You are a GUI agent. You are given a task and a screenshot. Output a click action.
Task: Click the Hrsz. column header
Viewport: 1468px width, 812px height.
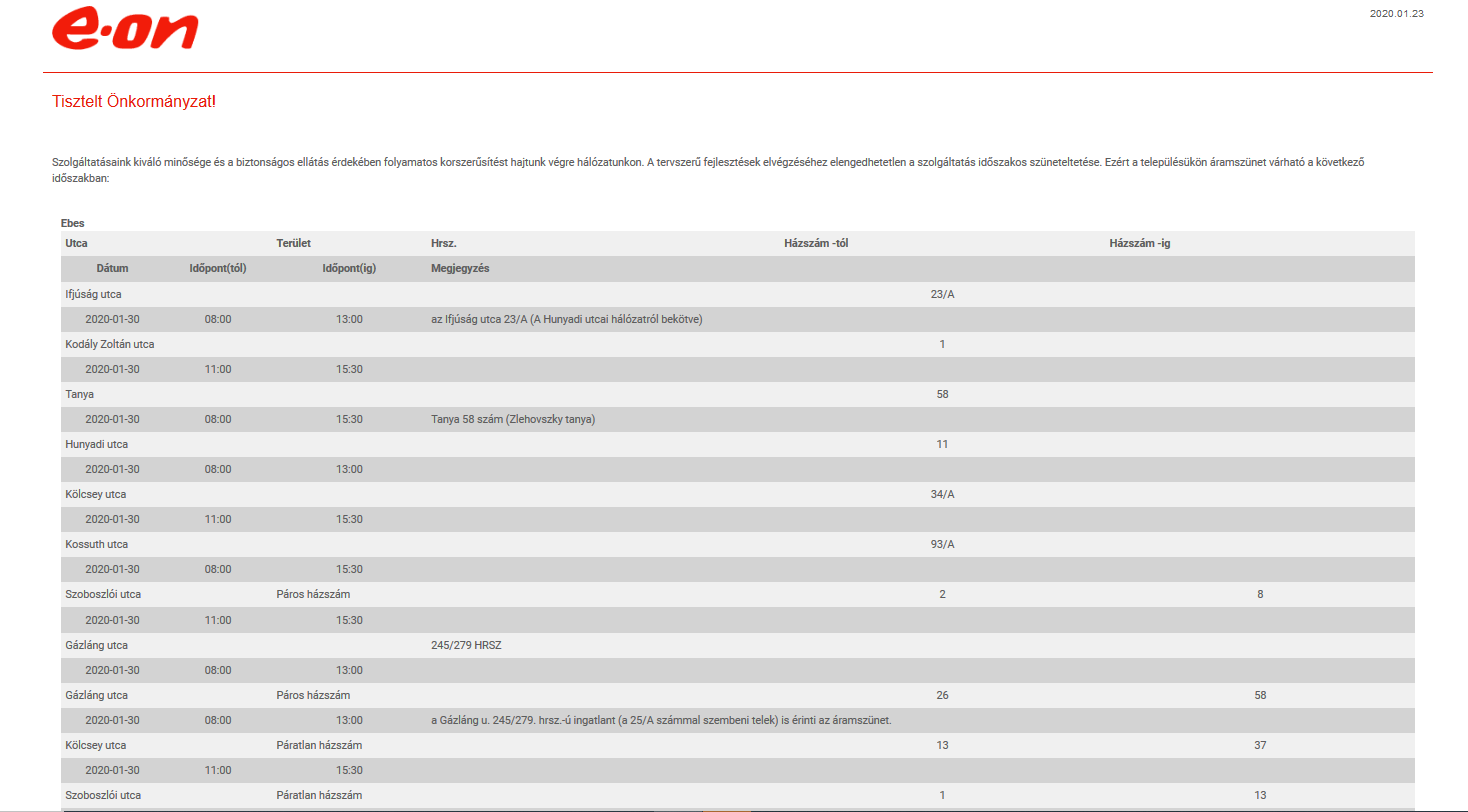click(x=444, y=243)
